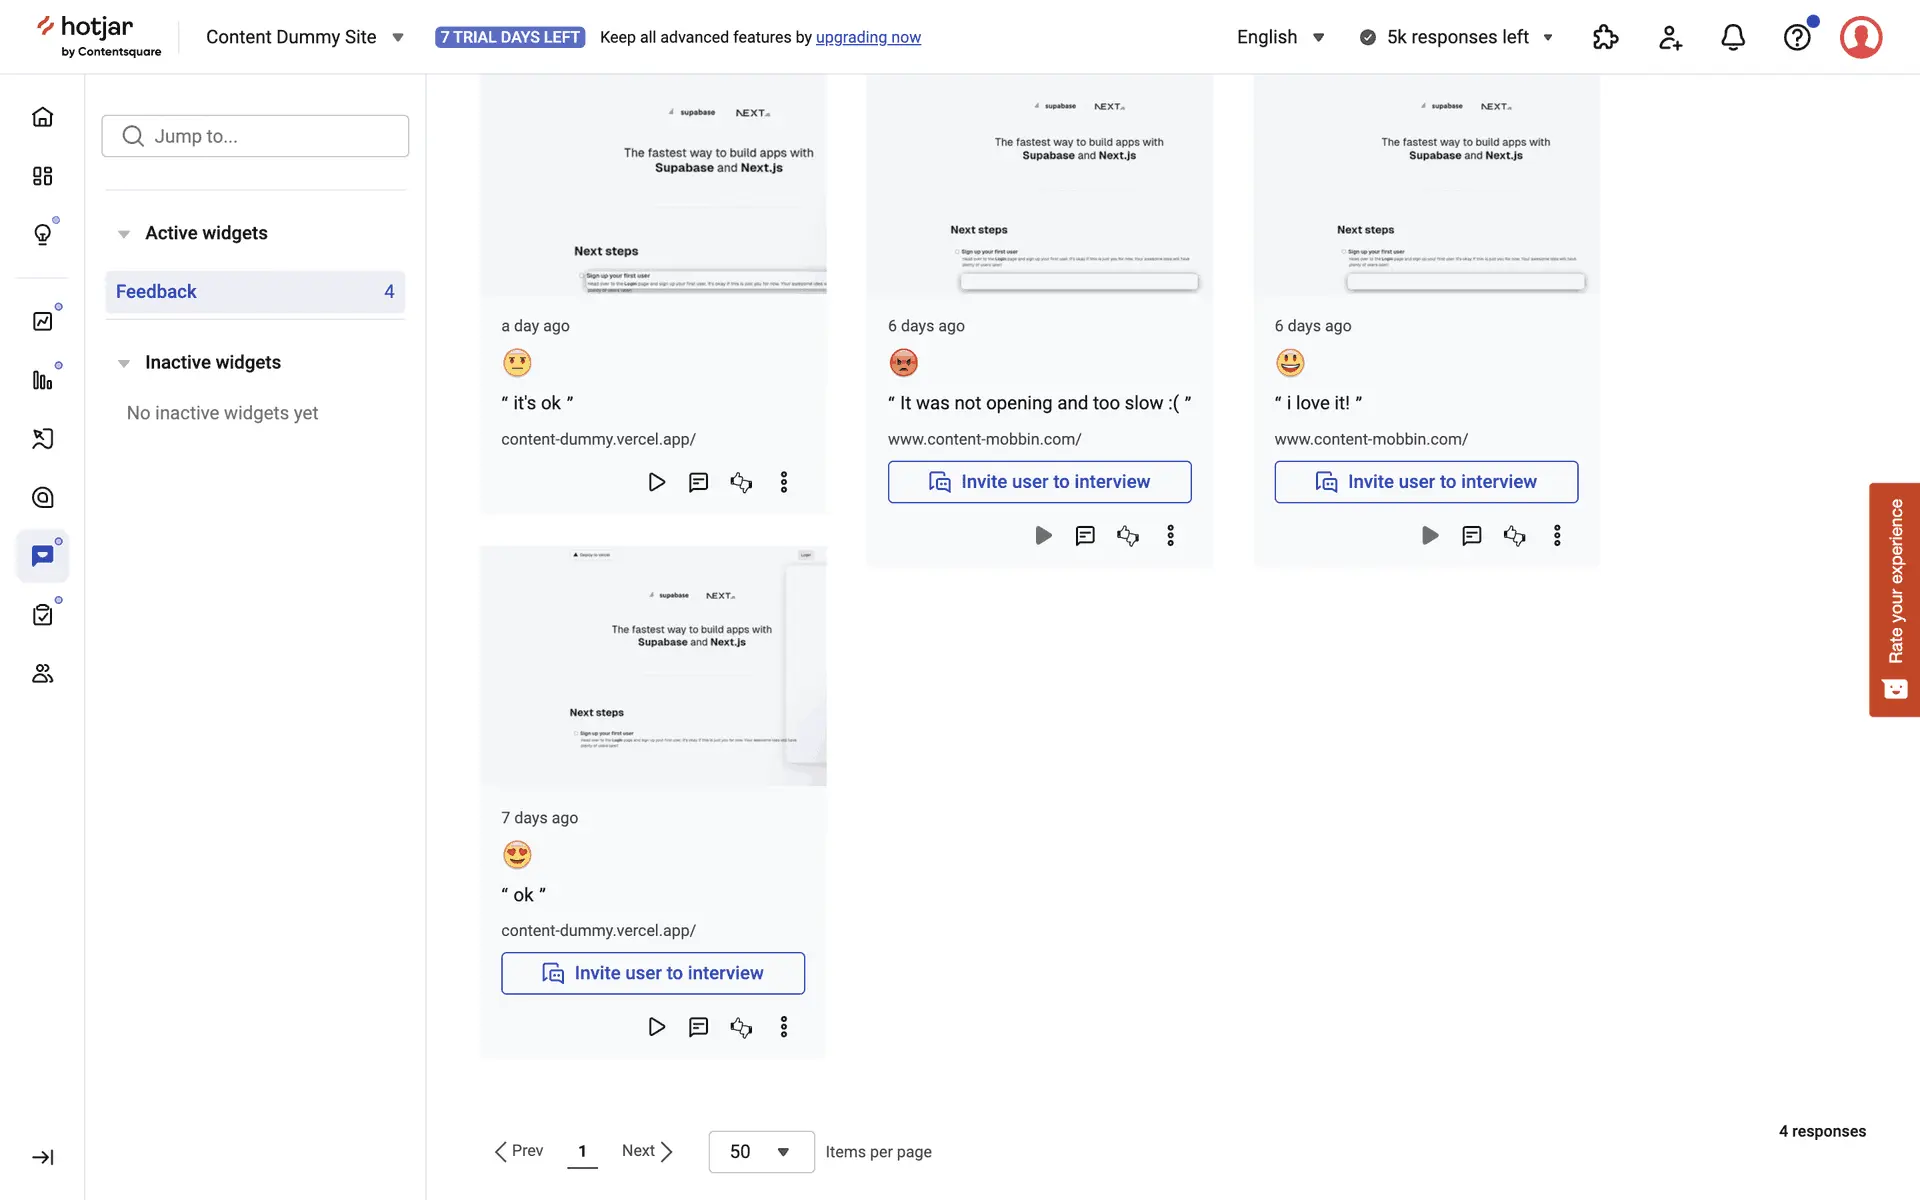Click the lightbulb Highlights icon in sidebar
The height and width of the screenshot is (1200, 1920).
point(42,234)
